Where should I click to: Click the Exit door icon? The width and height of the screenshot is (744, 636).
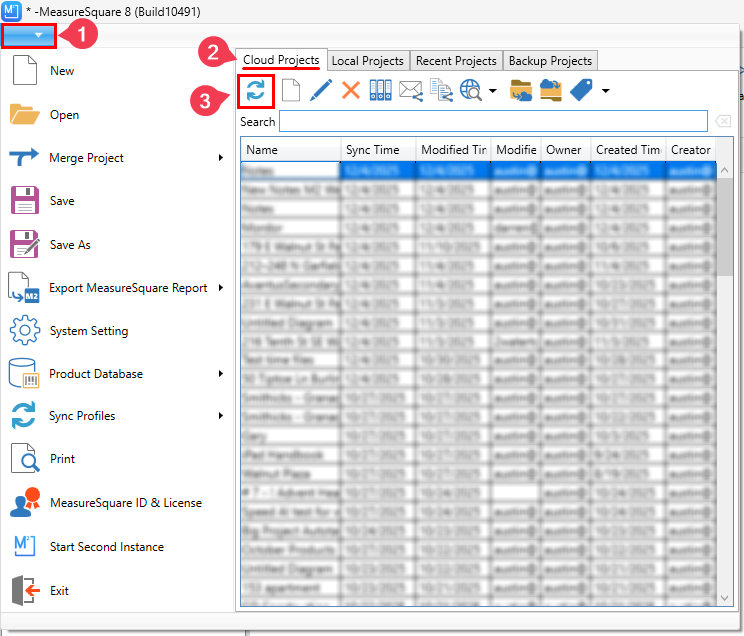[26, 590]
